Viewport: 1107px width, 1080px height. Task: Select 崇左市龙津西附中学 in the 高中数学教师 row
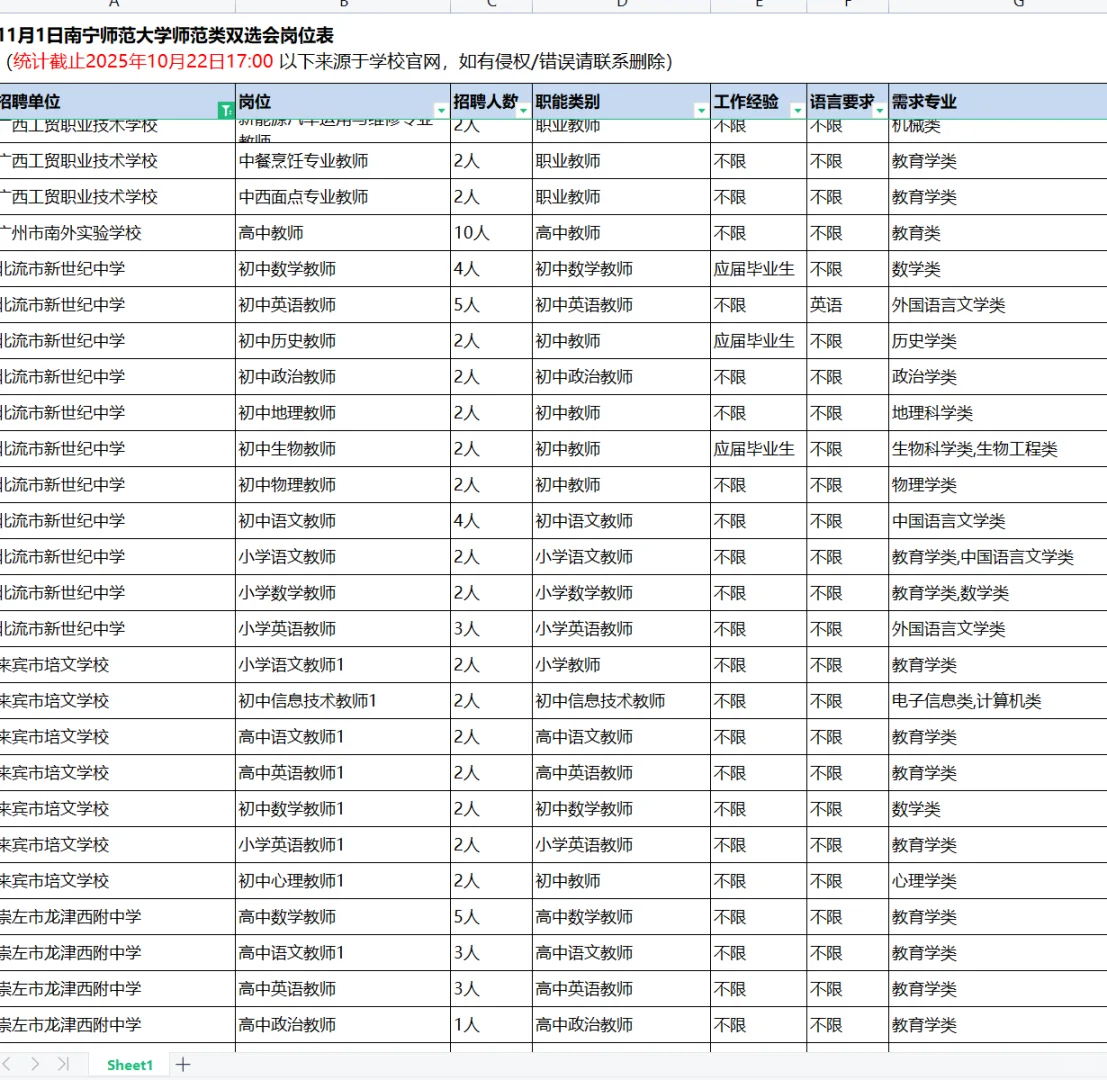[117, 917]
